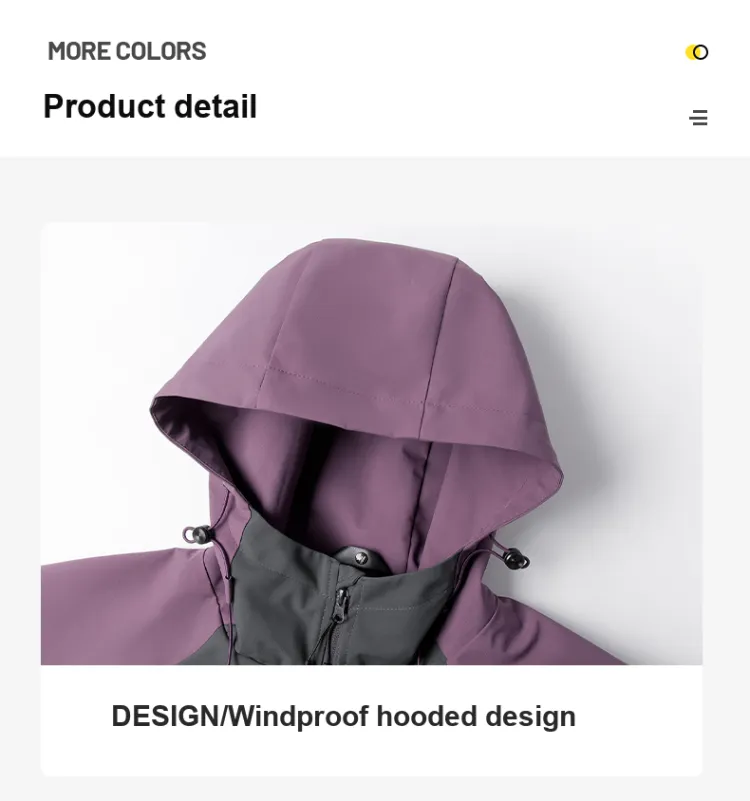Click the black outlined circle of the color icon

(701, 52)
